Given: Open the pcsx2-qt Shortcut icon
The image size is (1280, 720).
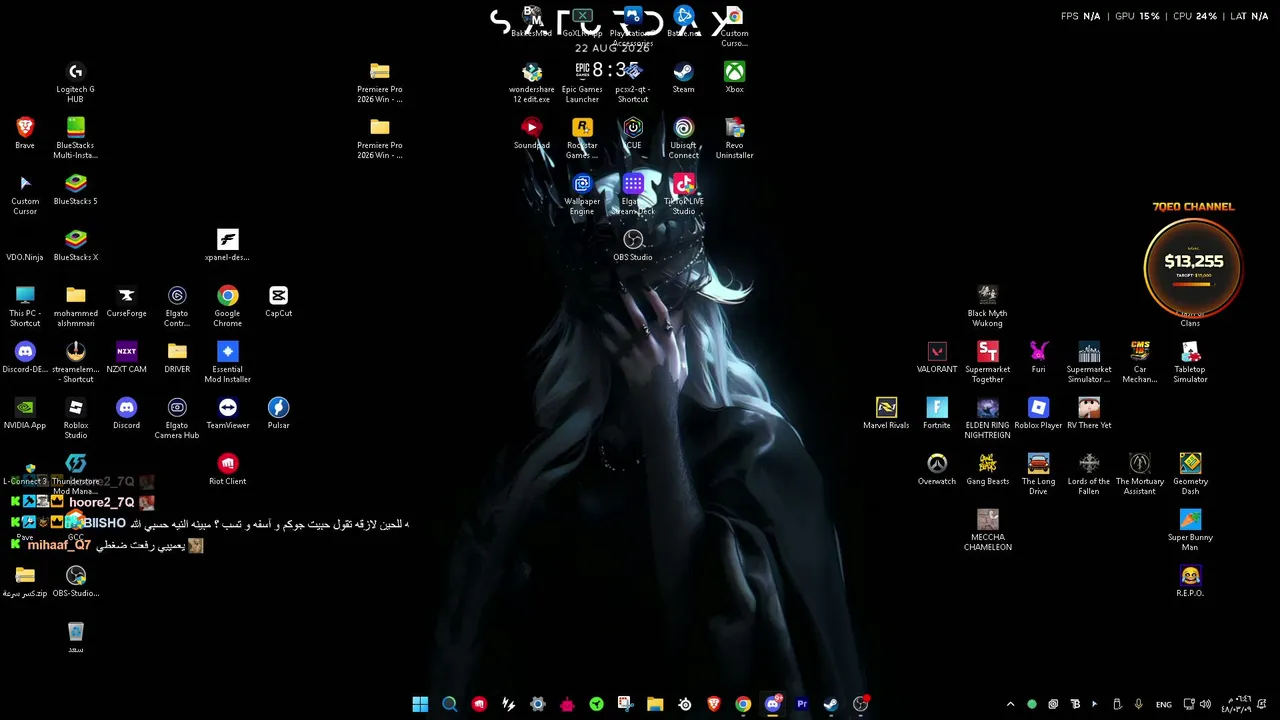Looking at the screenshot, I should [633, 81].
